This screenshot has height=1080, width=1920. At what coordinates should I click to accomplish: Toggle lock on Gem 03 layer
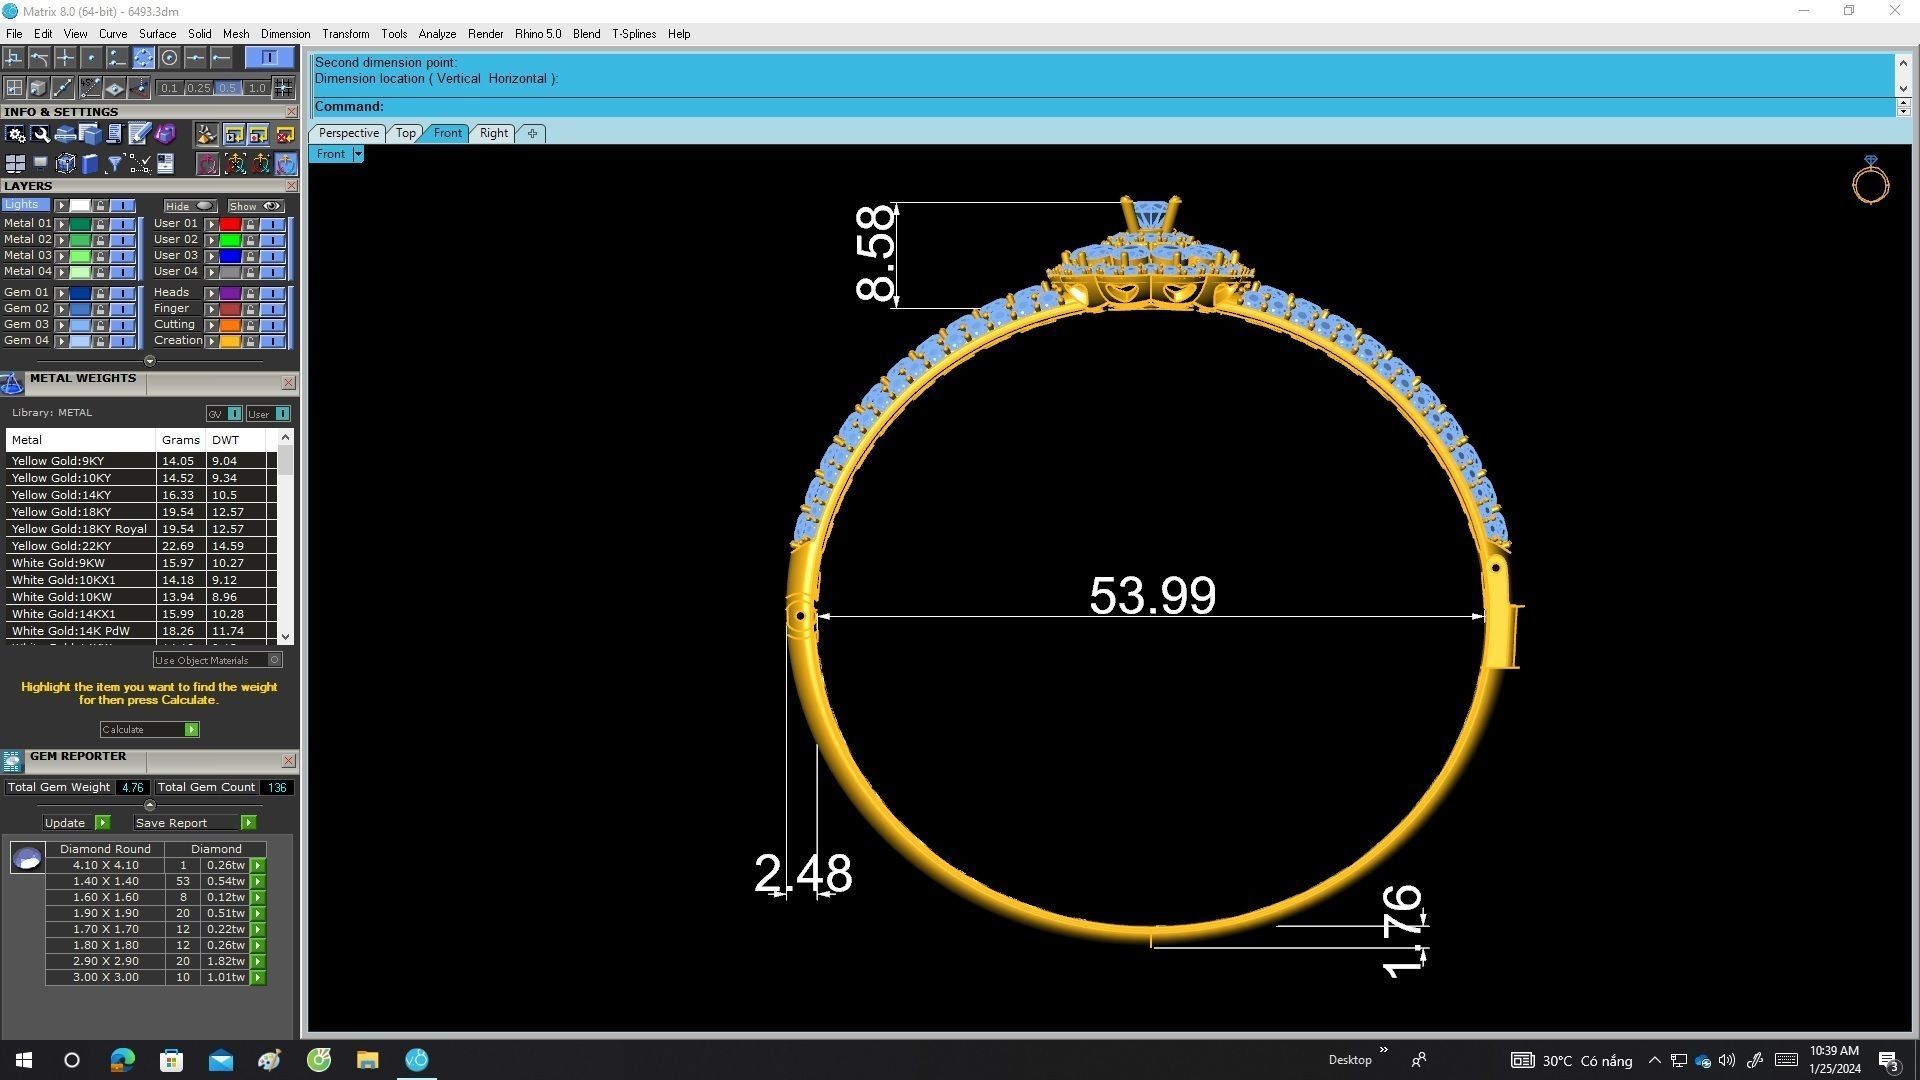pos(100,325)
